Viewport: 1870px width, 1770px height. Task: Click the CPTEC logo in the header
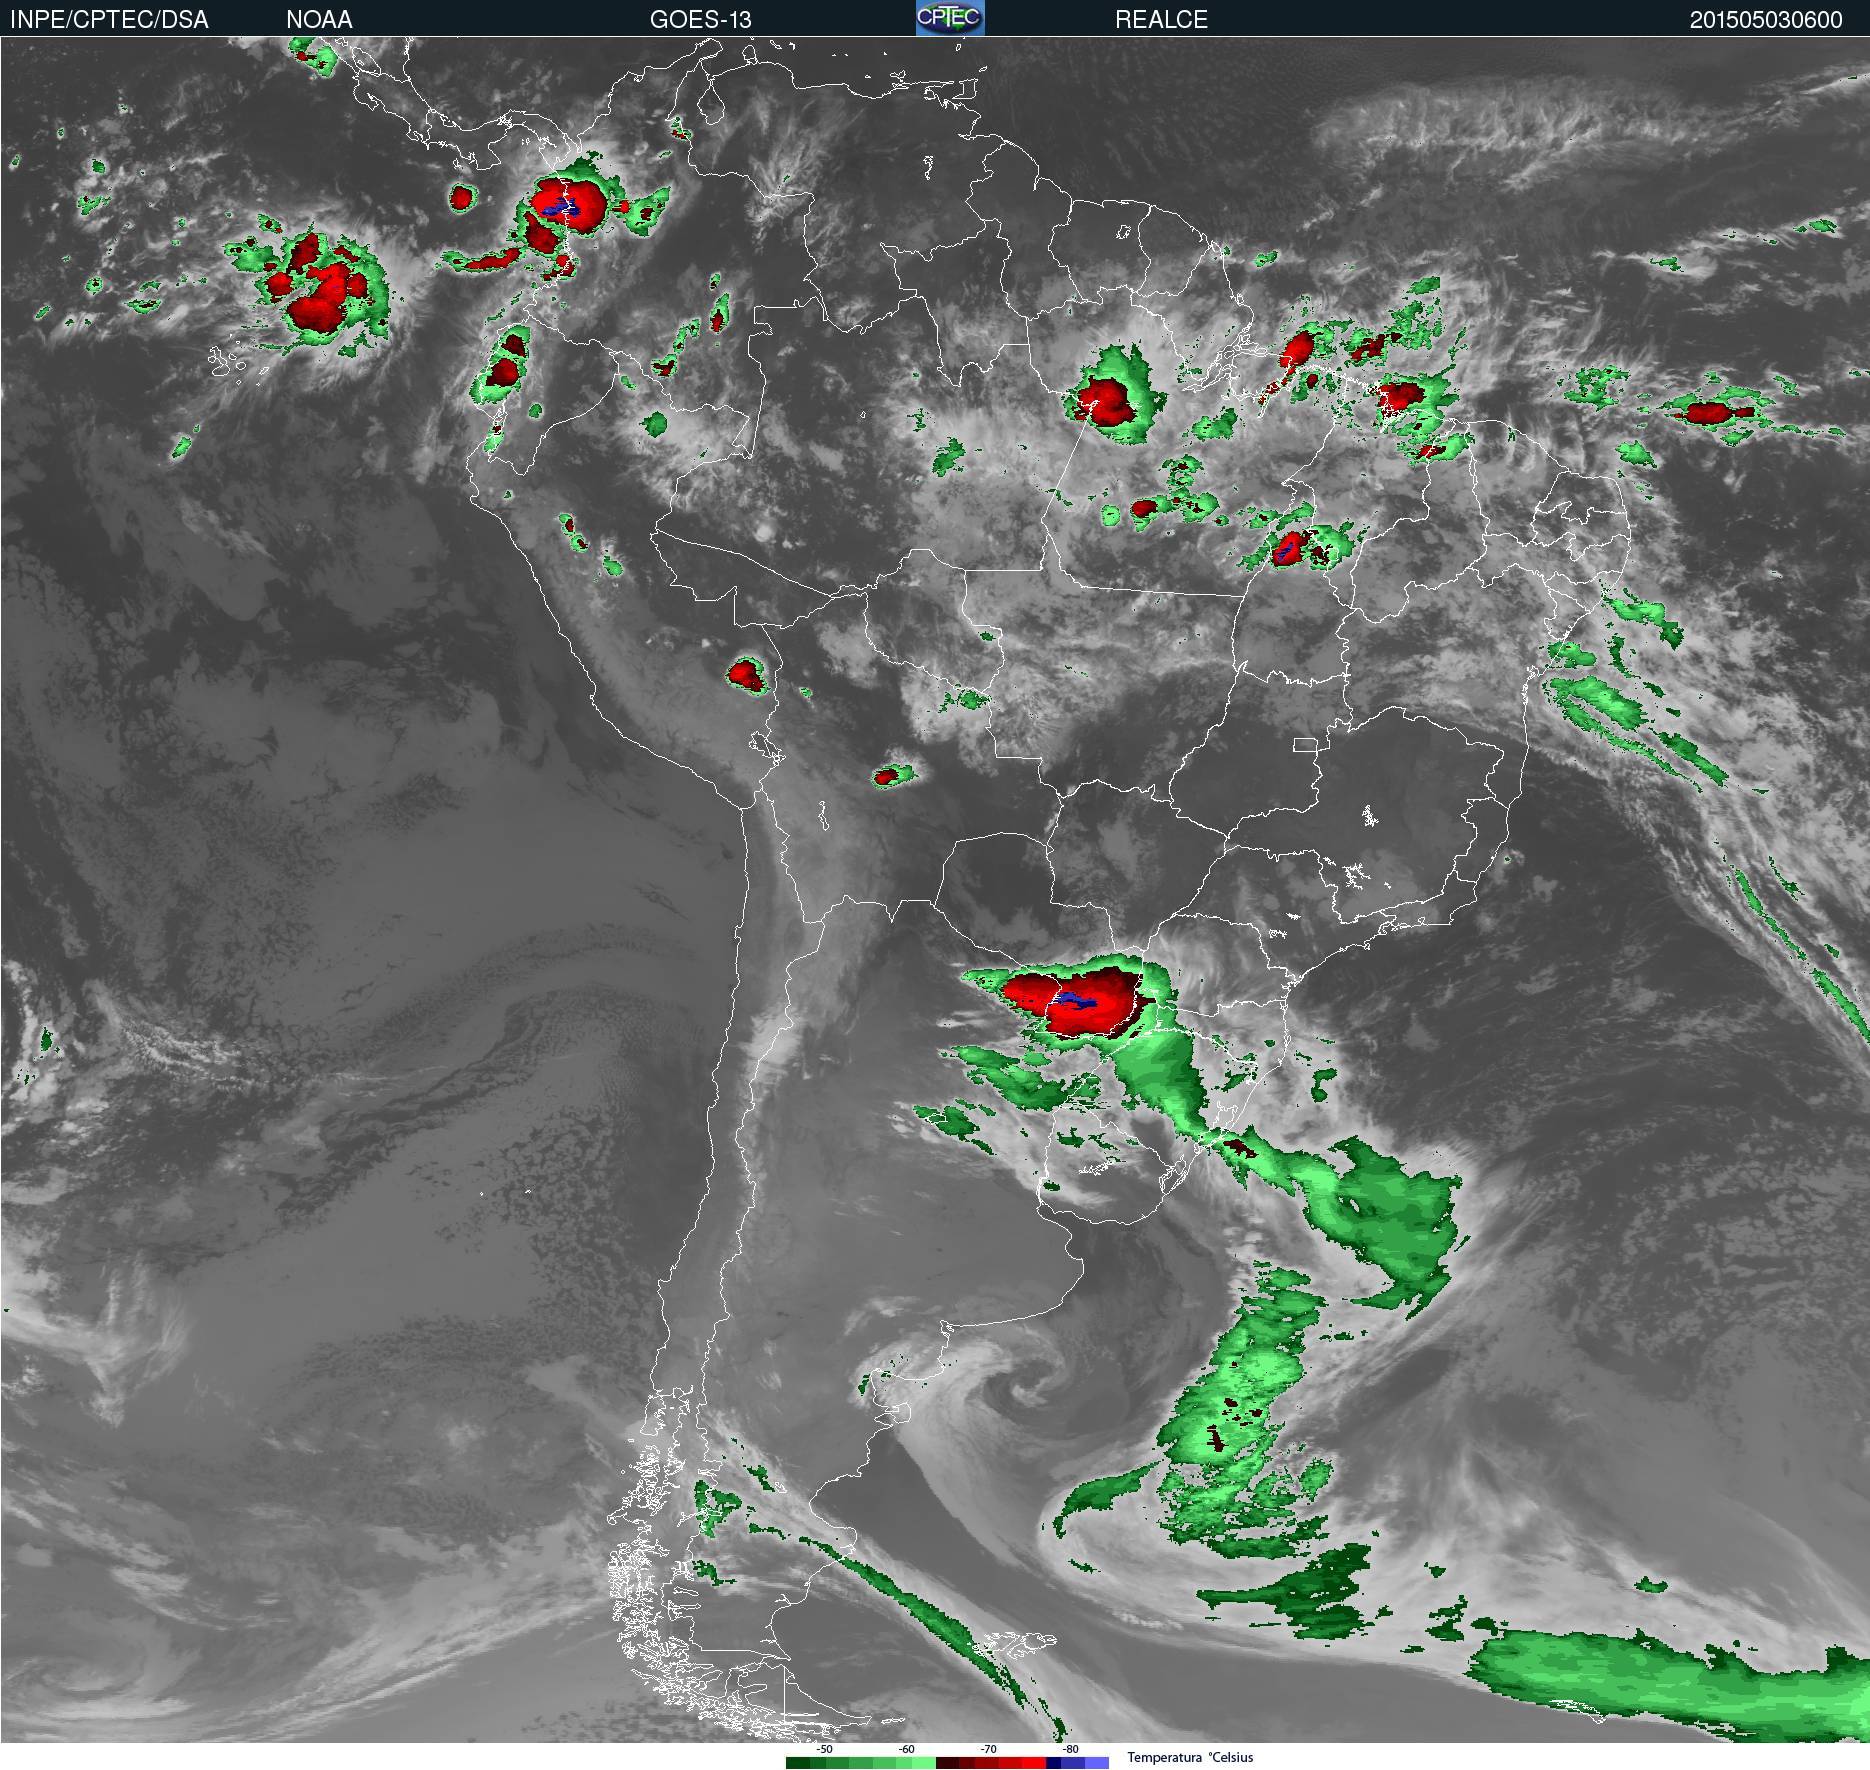[x=950, y=18]
